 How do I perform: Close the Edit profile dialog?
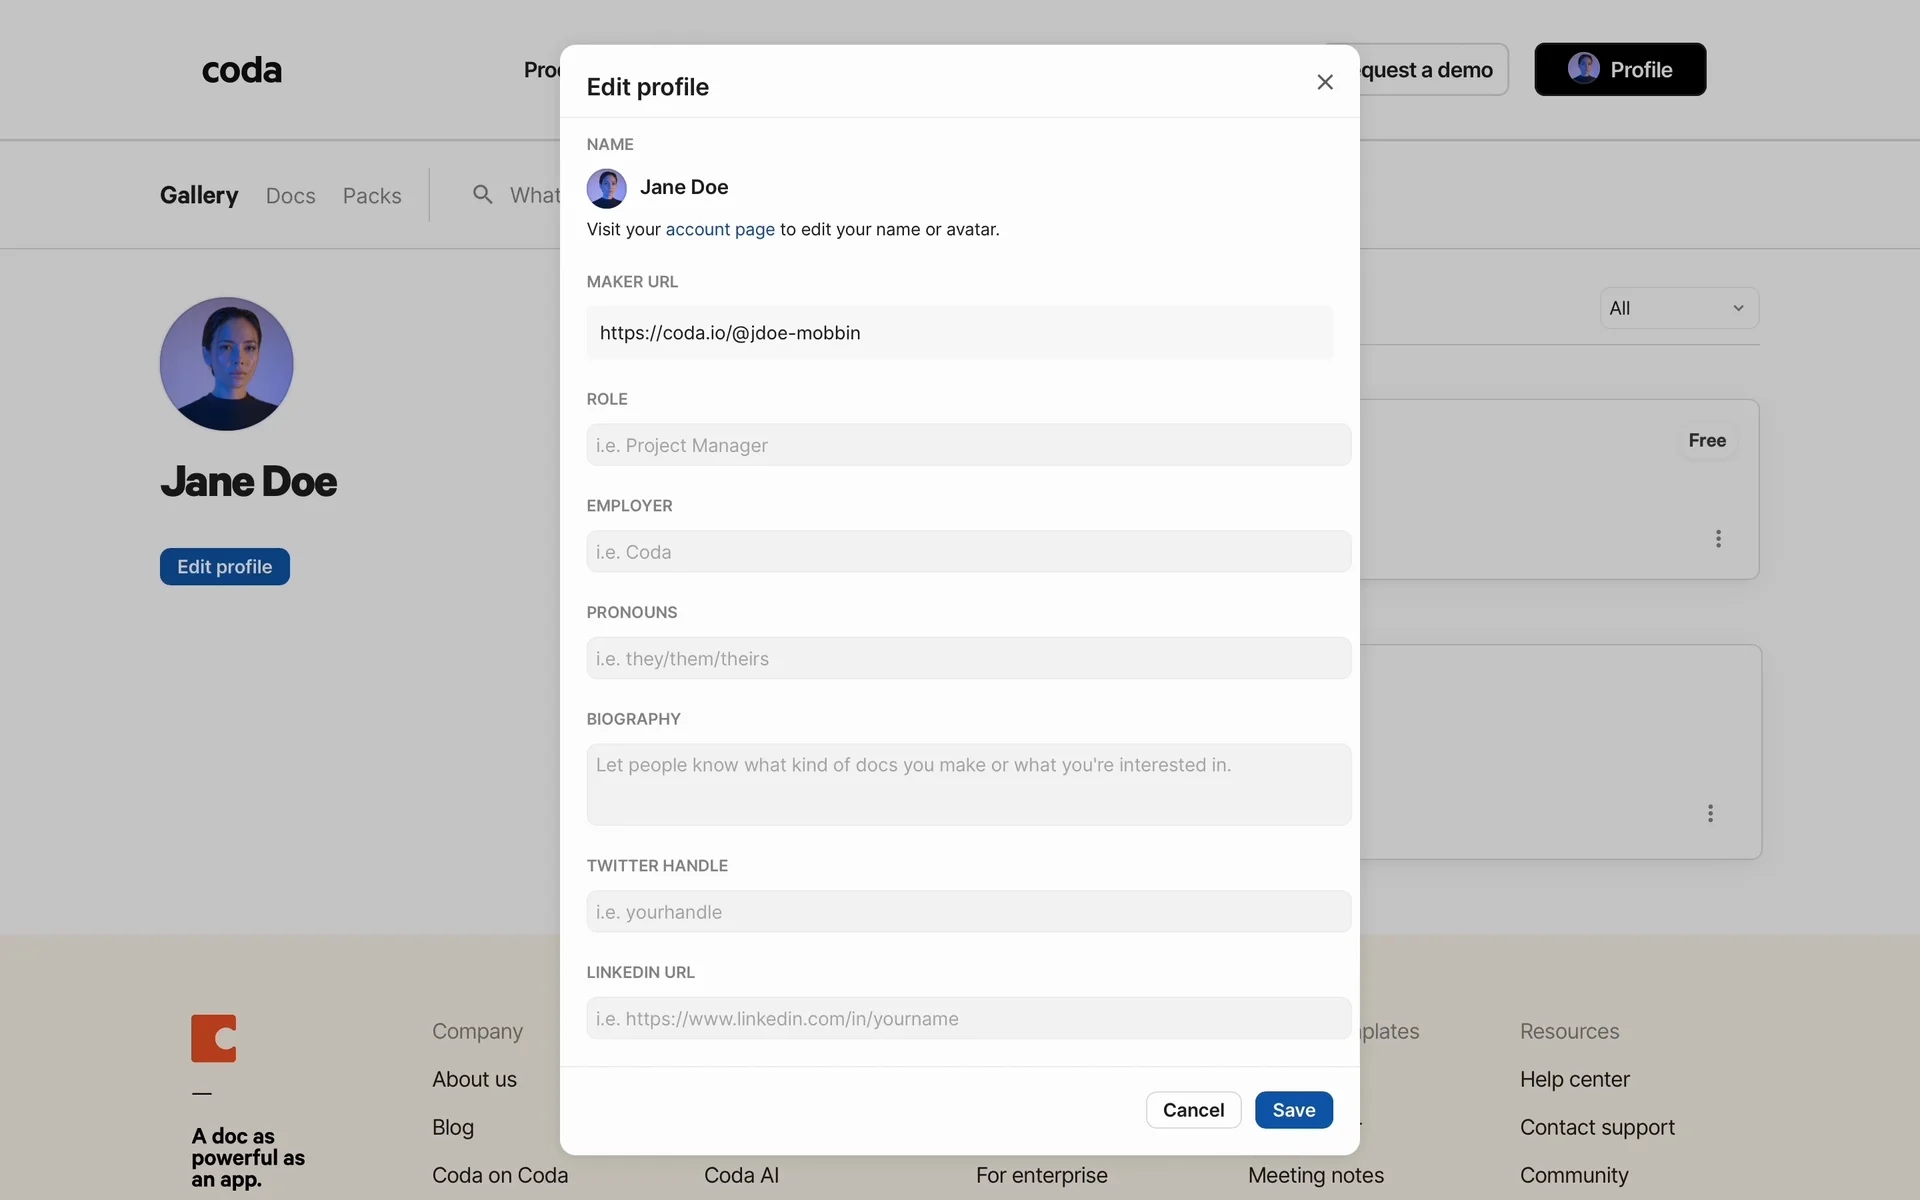(x=1325, y=83)
